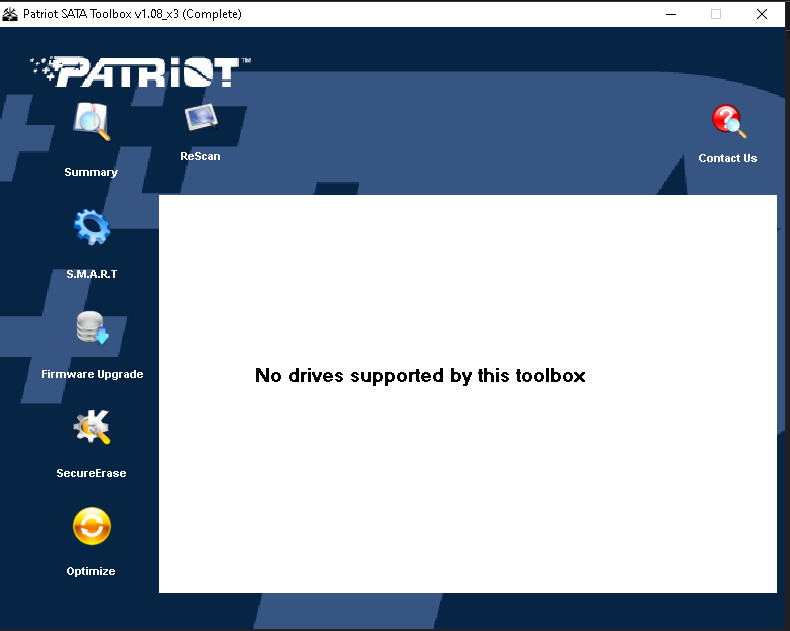Minimize the Patriot SATA Toolbox window
Viewport: 790px width, 631px height.
(671, 14)
